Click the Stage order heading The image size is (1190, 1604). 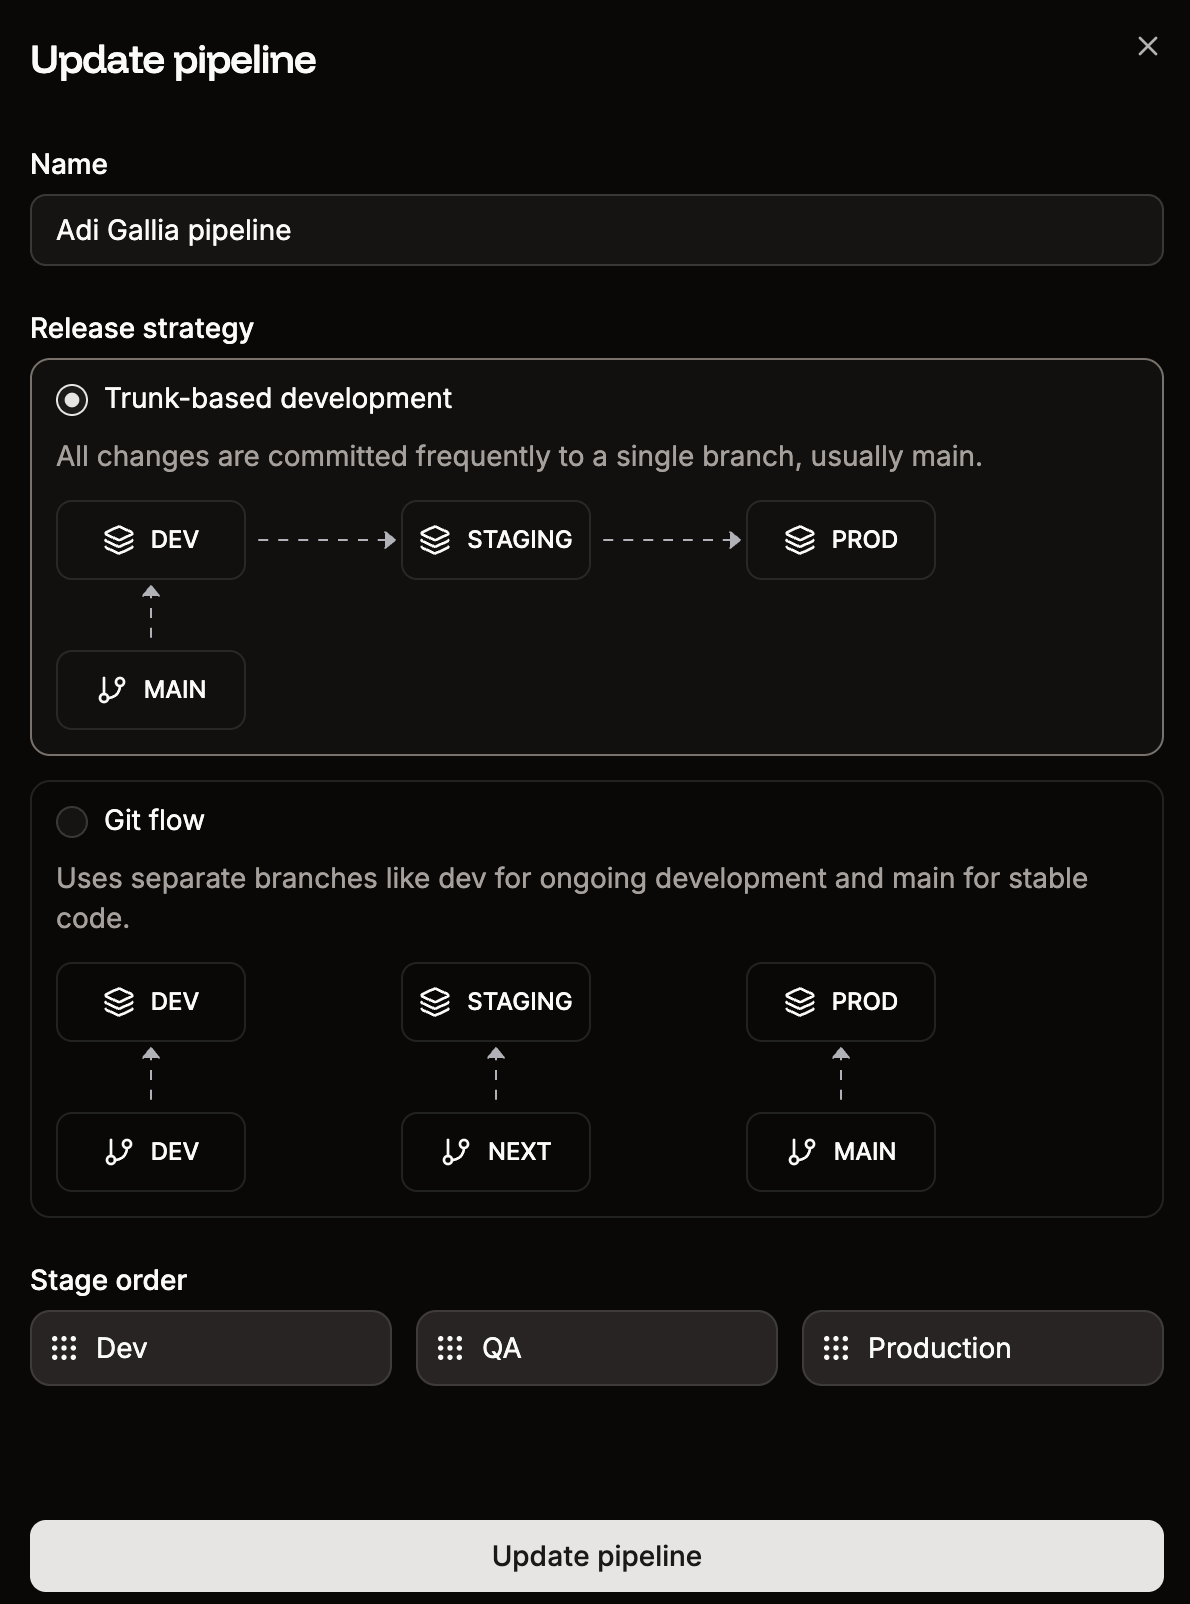[109, 1280]
